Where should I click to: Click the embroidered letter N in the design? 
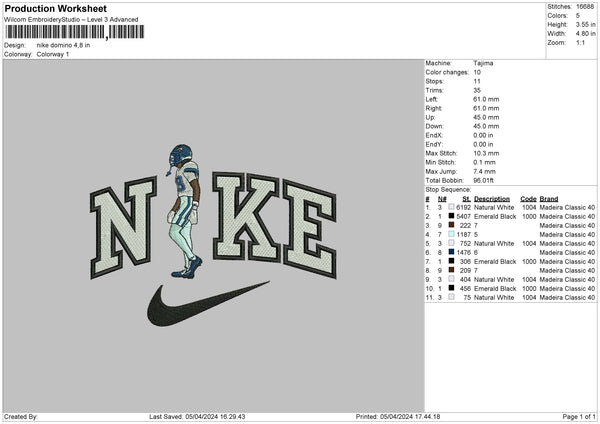123,227
